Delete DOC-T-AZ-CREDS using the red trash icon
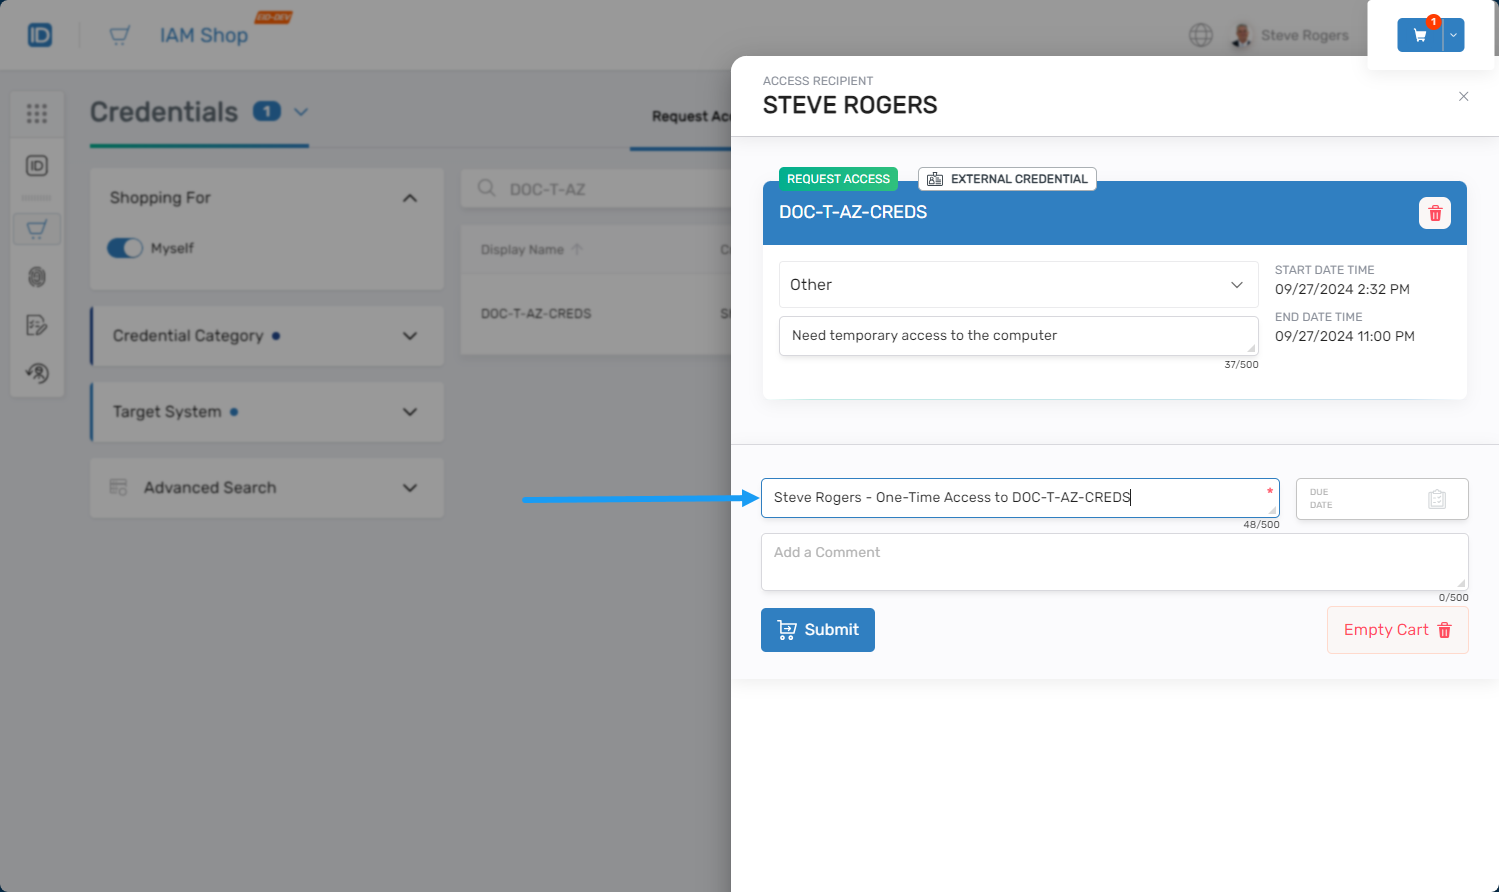This screenshot has width=1499, height=892. [1434, 213]
